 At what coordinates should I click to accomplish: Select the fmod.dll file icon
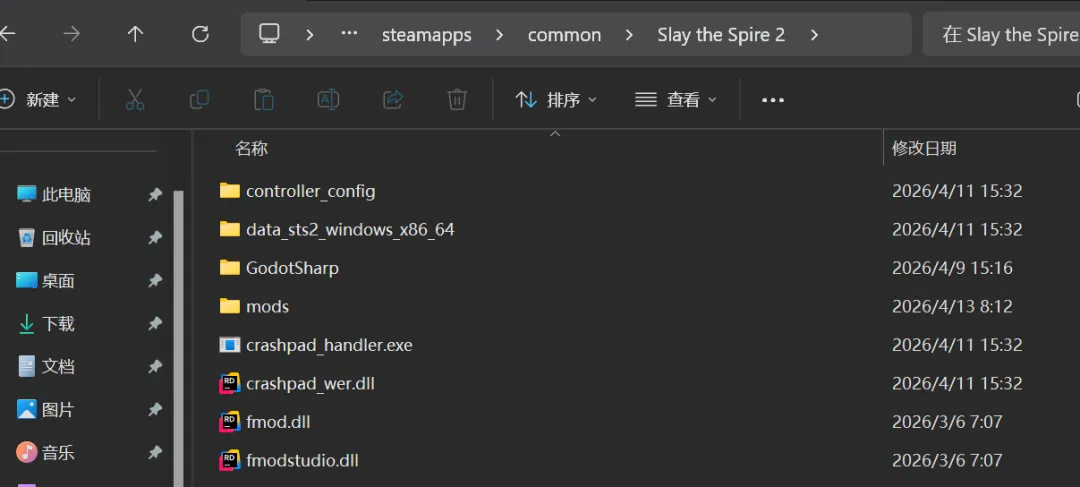click(229, 422)
